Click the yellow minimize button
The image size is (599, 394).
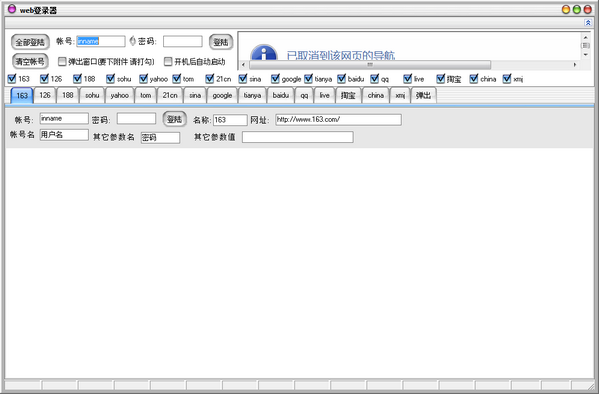pyautogui.click(x=566, y=10)
